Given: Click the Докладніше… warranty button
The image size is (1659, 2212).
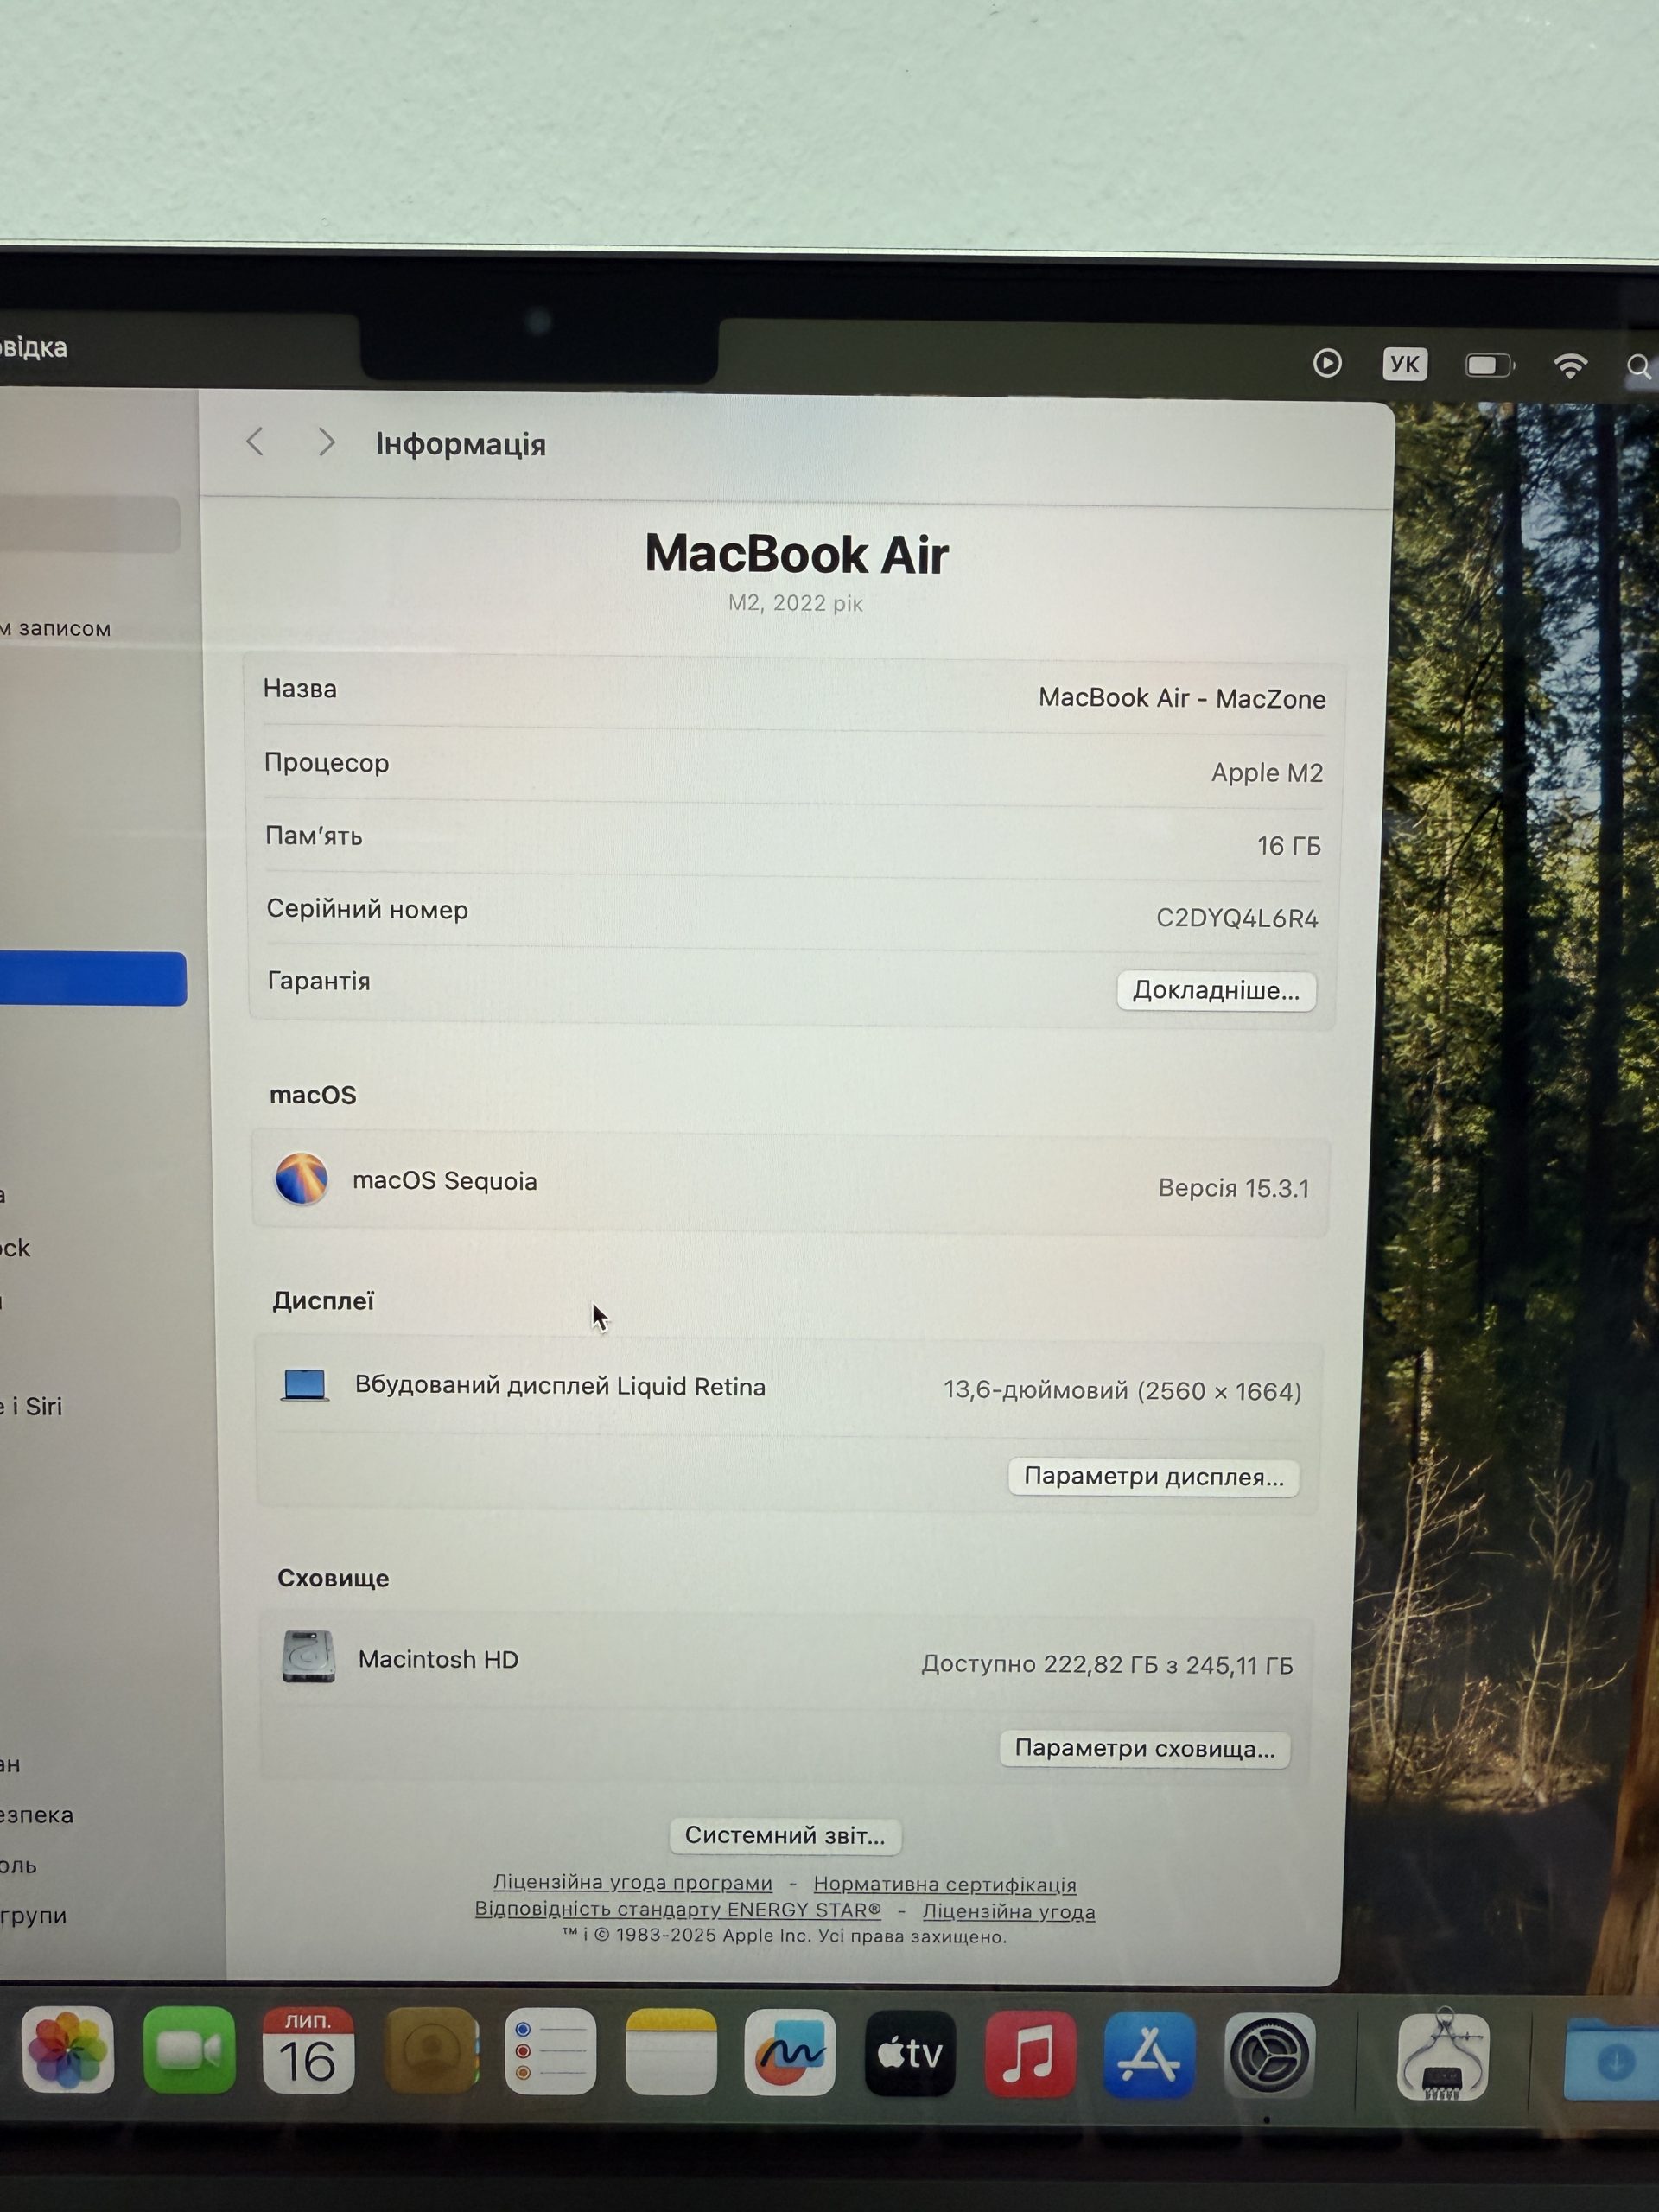Looking at the screenshot, I should 1216,991.
